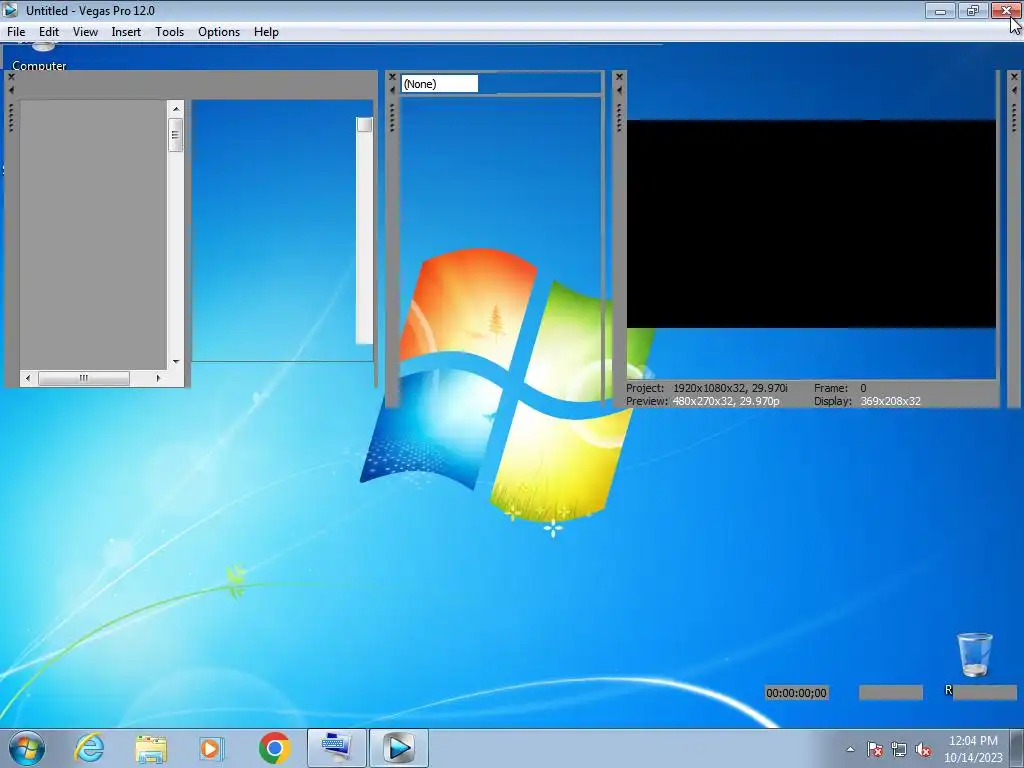Open the View menu
This screenshot has width=1024, height=768.
coord(86,32)
